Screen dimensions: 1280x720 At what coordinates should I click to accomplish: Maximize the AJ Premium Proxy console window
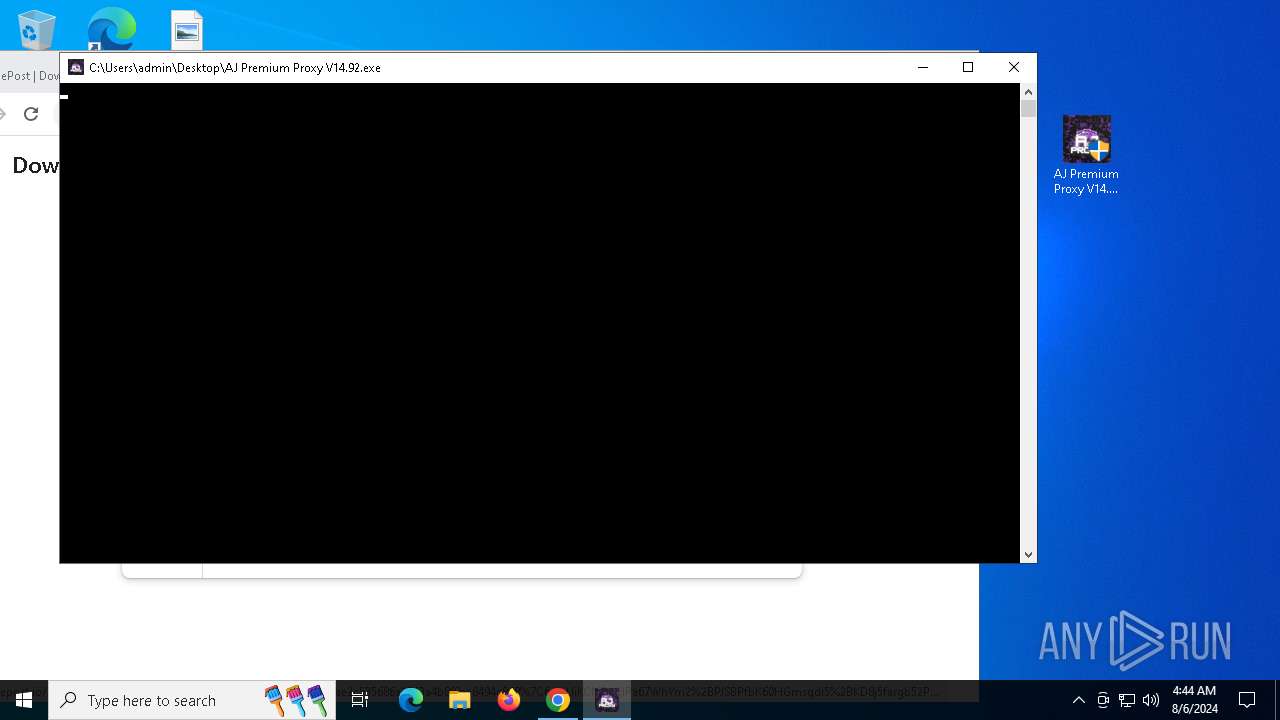click(968, 67)
